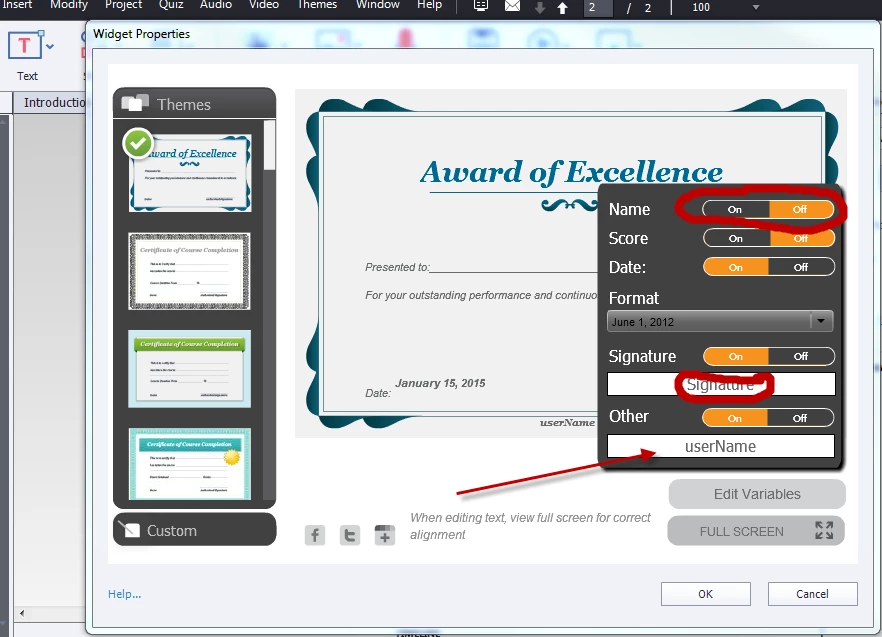
Task: Click the slide notes icon in top toolbar
Action: (480, 7)
